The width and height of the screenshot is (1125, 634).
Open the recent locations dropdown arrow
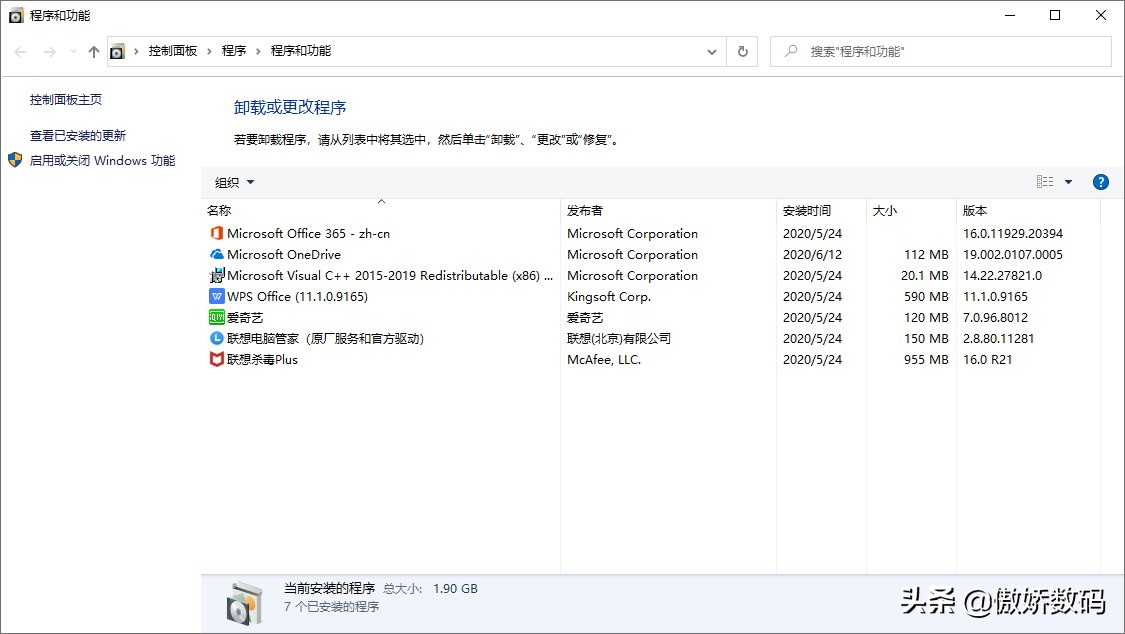73,52
